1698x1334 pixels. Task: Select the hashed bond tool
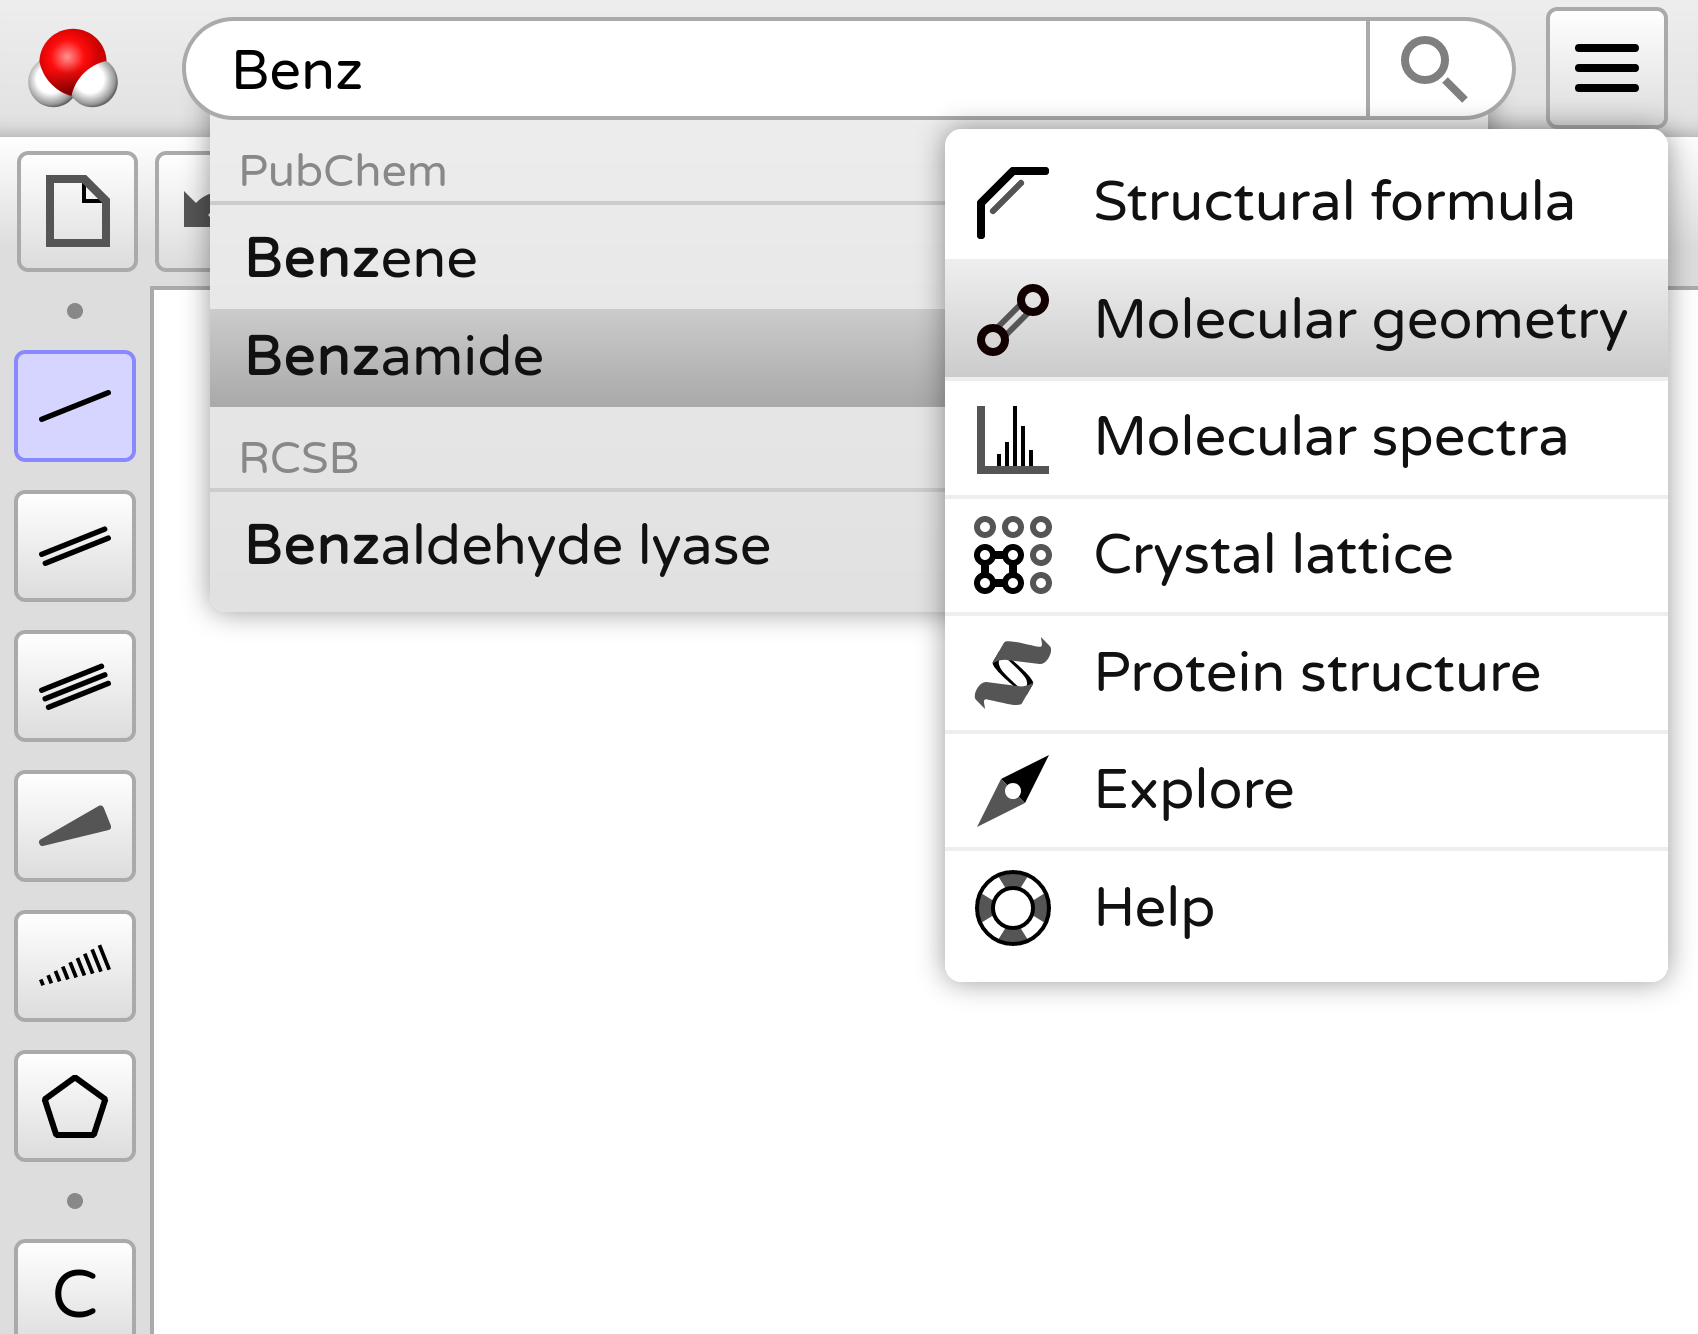[75, 966]
